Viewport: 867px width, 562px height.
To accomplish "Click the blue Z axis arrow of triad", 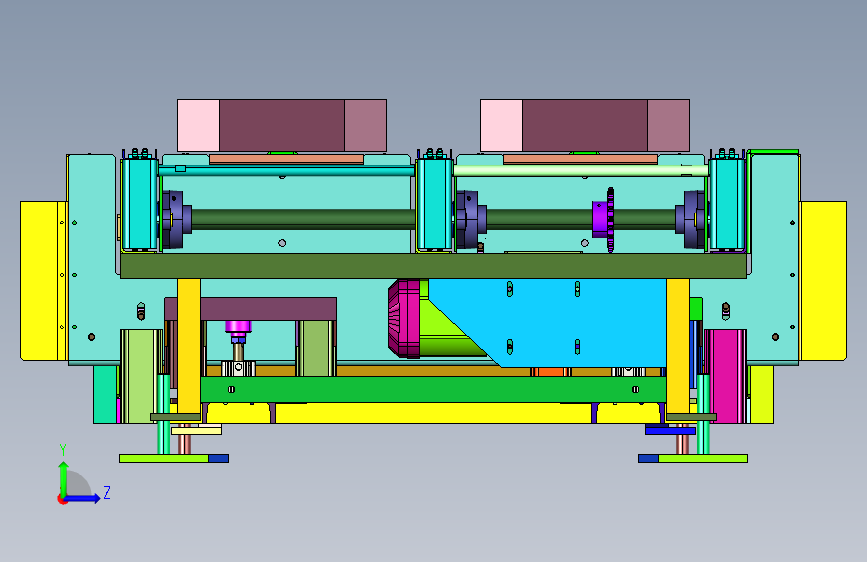I will pos(83,498).
